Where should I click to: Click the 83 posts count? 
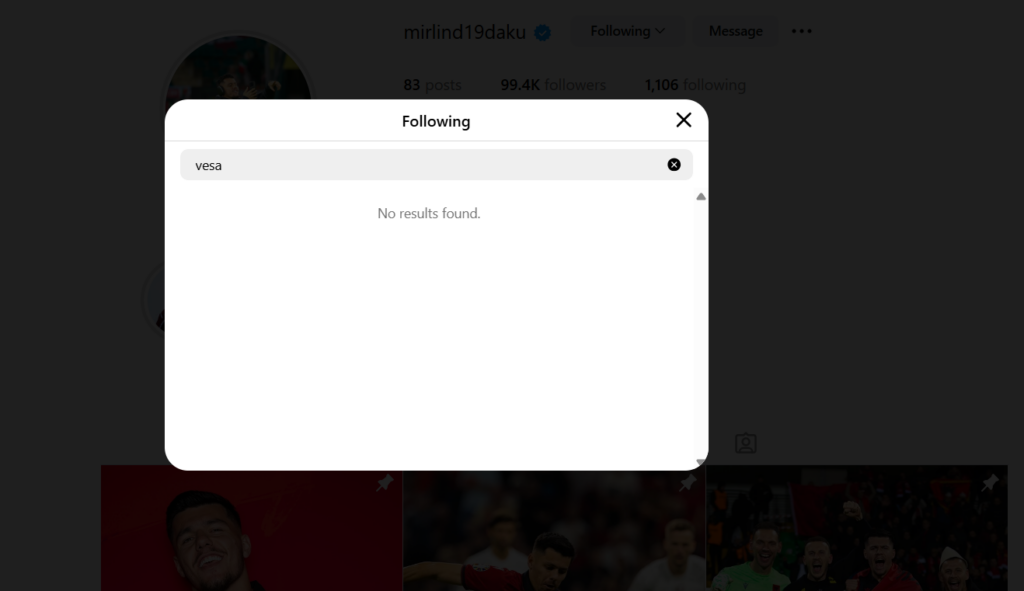tap(432, 86)
